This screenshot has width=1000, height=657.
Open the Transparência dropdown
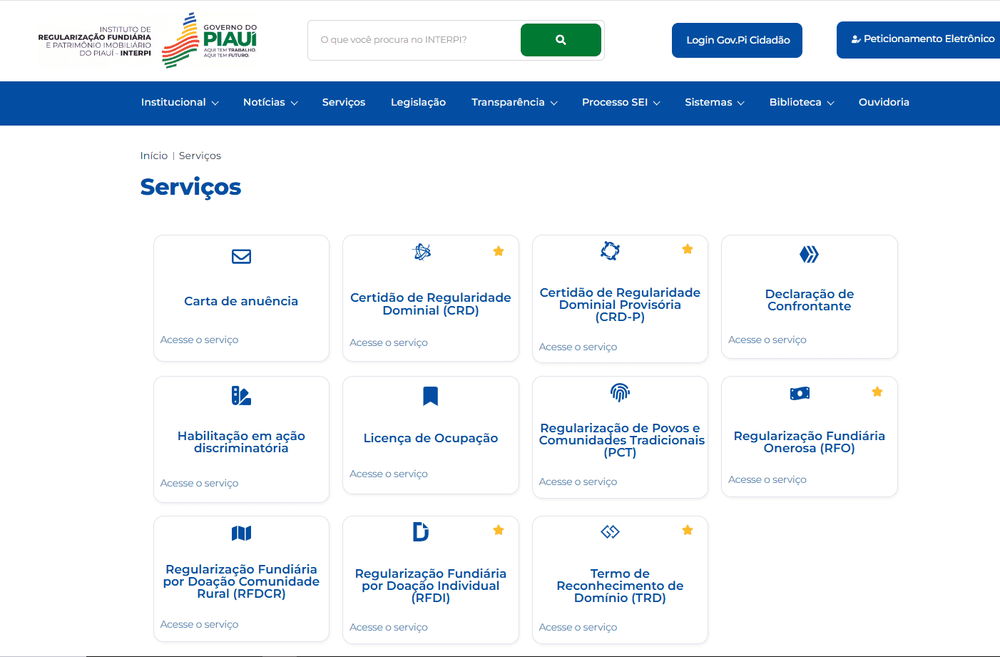[x=514, y=102]
